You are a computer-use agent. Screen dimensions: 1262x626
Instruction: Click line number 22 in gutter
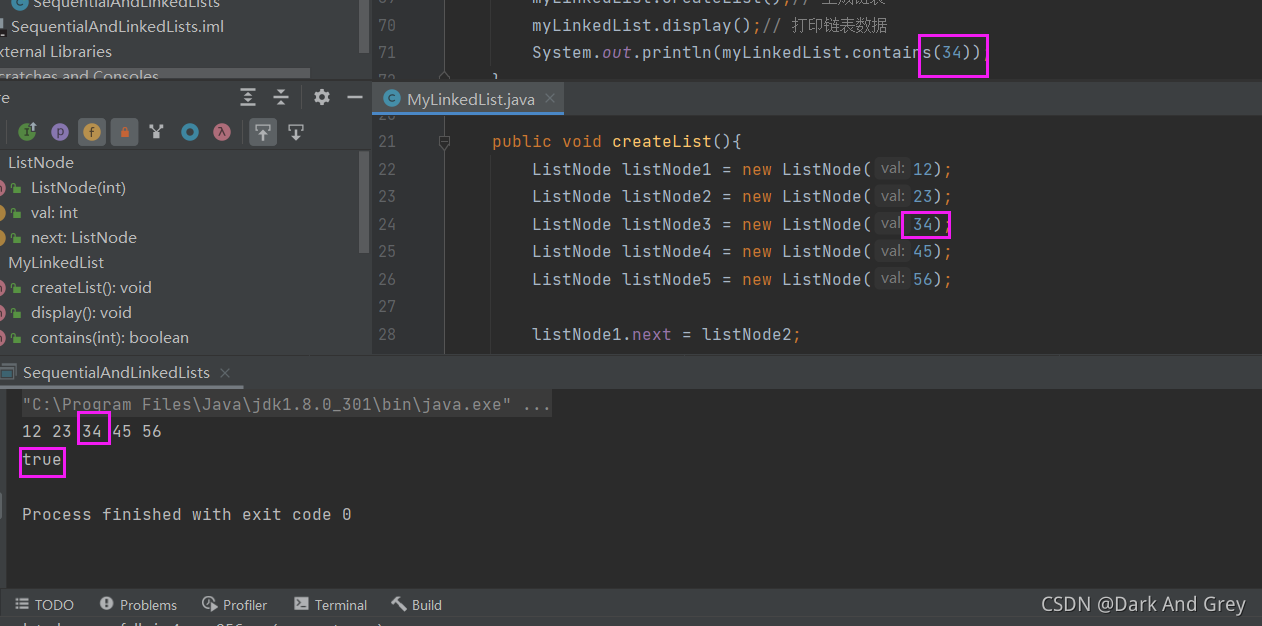pos(387,169)
